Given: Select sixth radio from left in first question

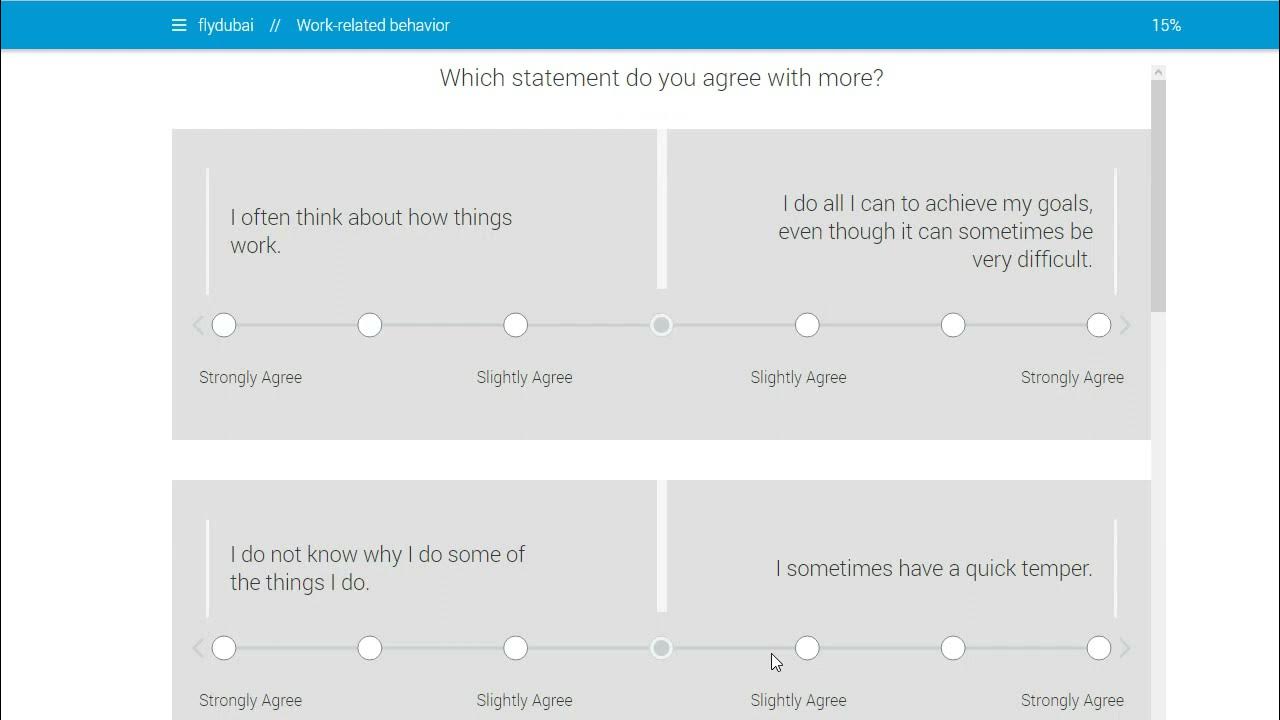Looking at the screenshot, I should tap(953, 325).
